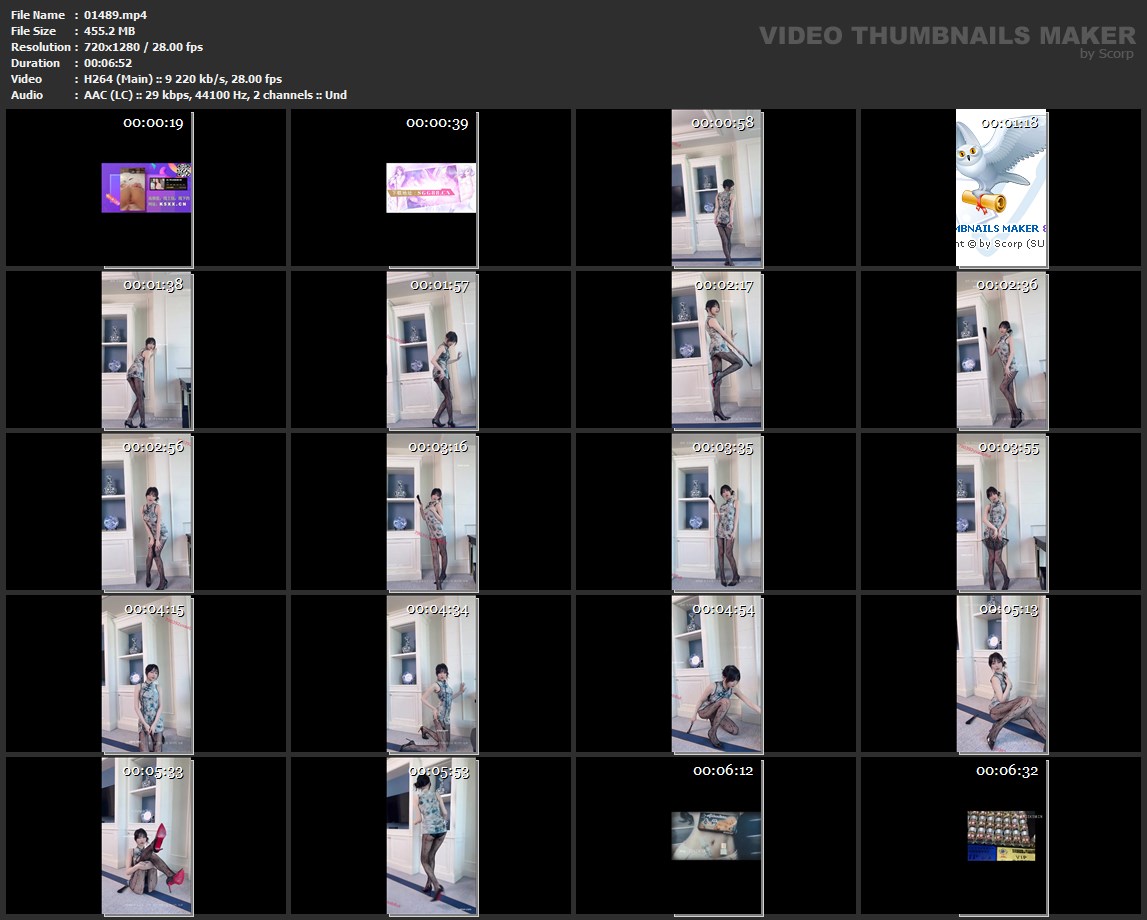Select the thumbnail stamped 00:01:38
Screen dimensions: 1147x920
[x=147, y=350]
